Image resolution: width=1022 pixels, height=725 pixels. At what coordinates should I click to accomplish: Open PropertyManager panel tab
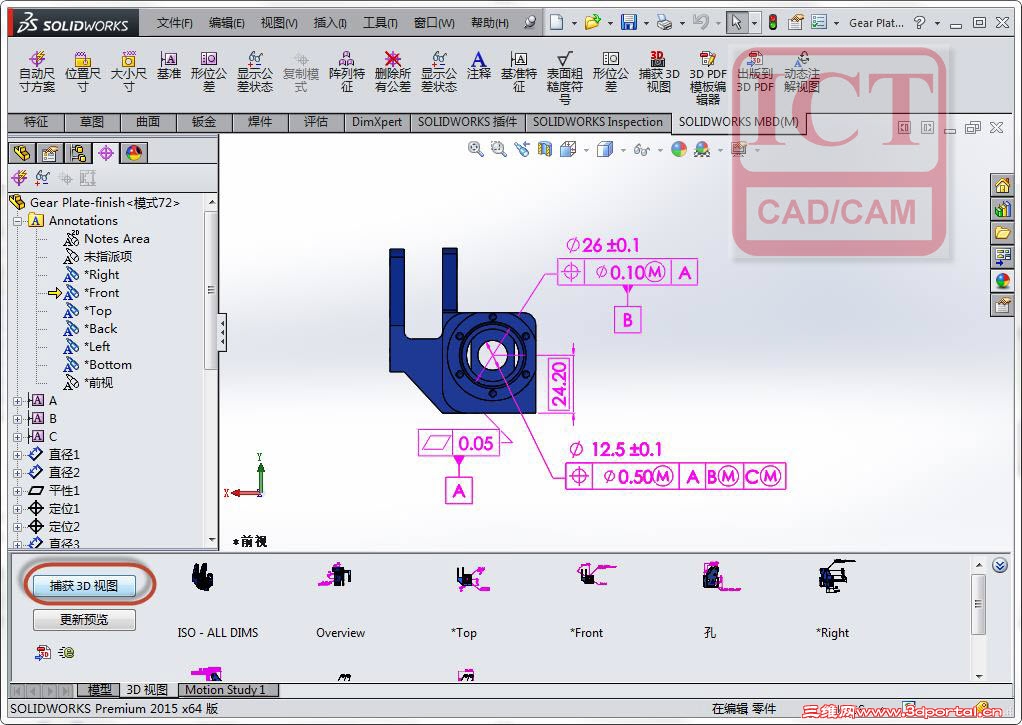click(50, 153)
